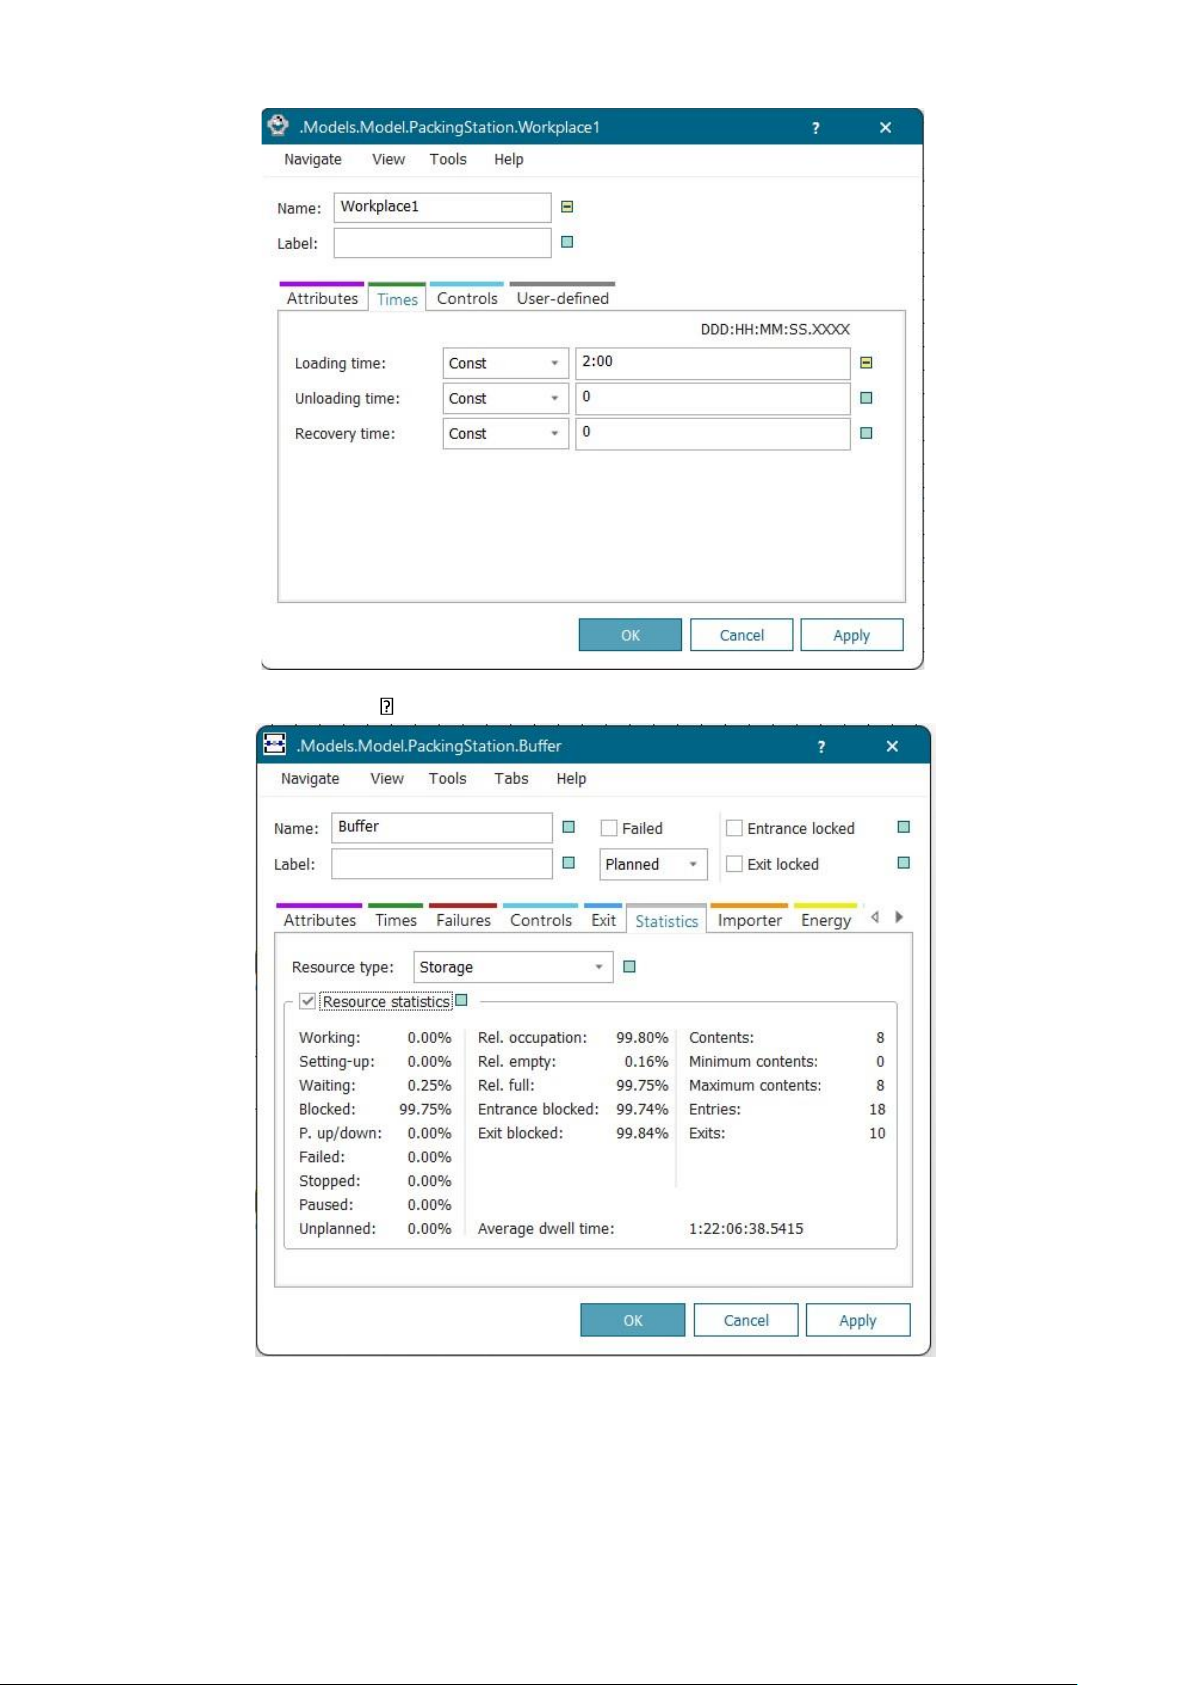Click the Recovery time value field
1192x1685 pixels.
712,433
